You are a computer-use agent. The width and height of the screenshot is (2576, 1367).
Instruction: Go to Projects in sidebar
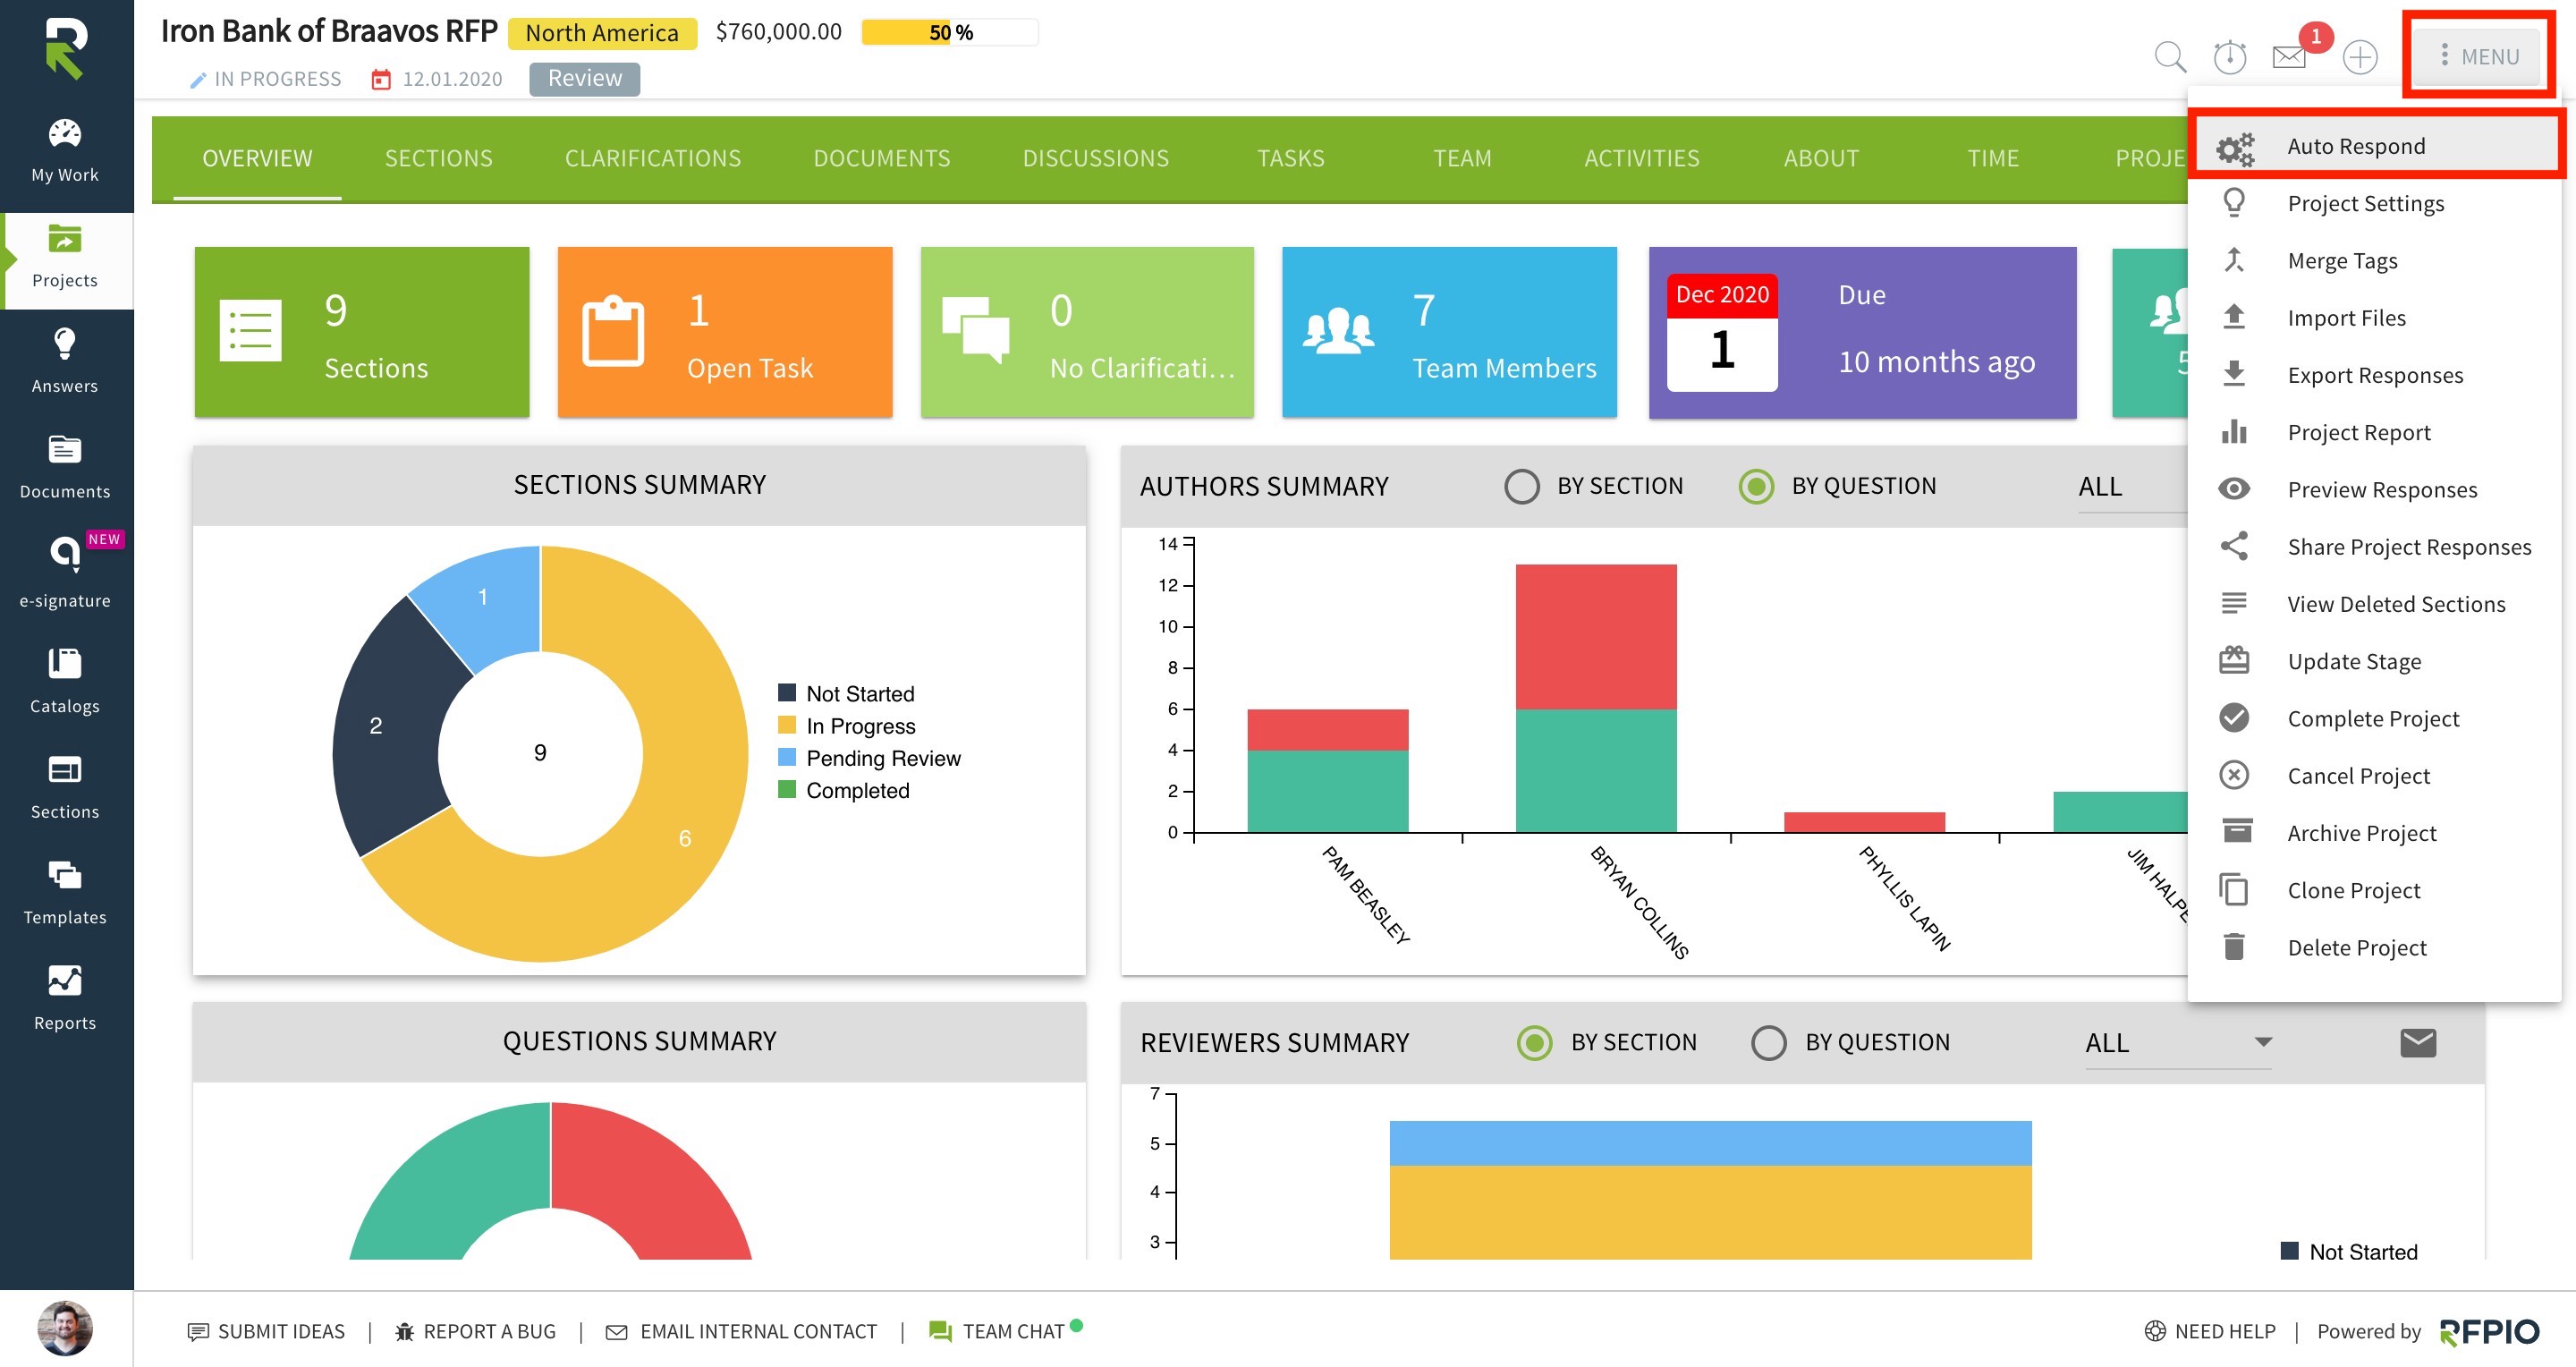coord(66,259)
